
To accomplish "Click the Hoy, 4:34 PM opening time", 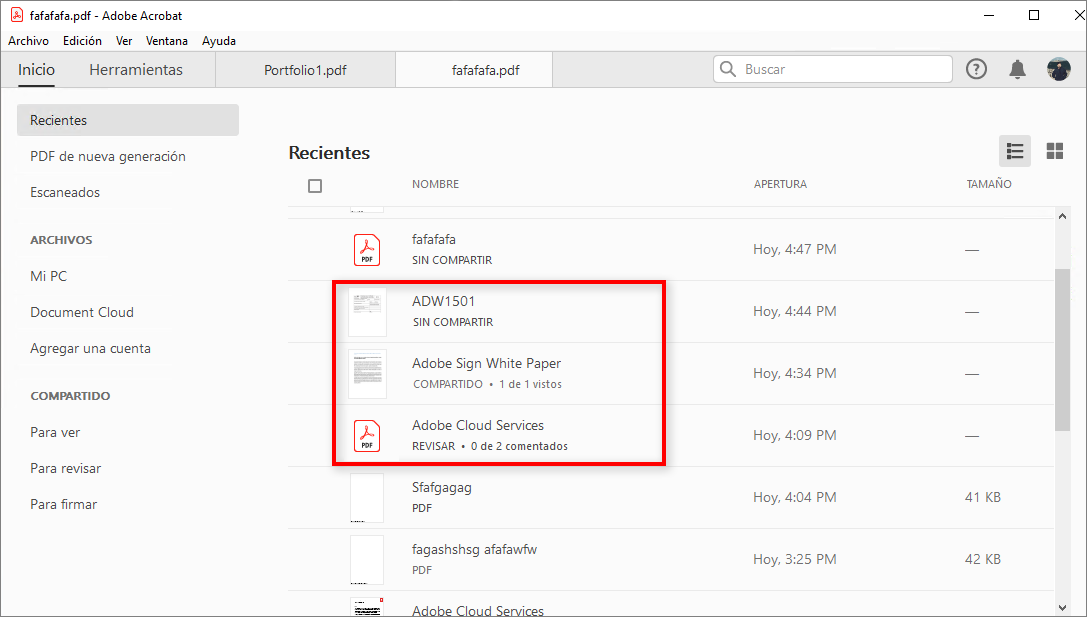I will (x=794, y=374).
